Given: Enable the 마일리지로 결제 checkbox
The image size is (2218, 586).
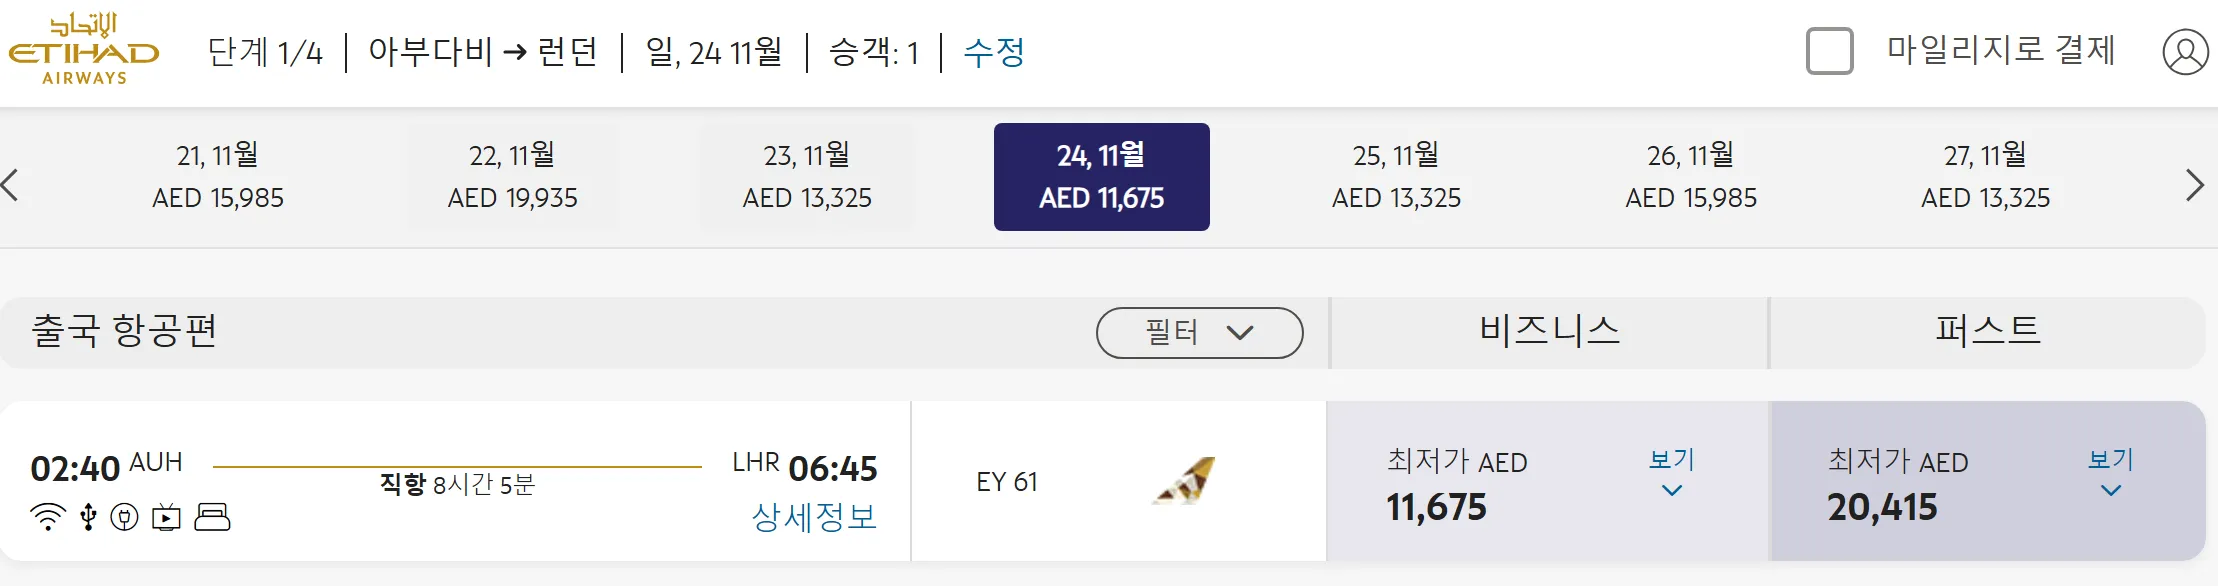Looking at the screenshot, I should tap(1829, 51).
